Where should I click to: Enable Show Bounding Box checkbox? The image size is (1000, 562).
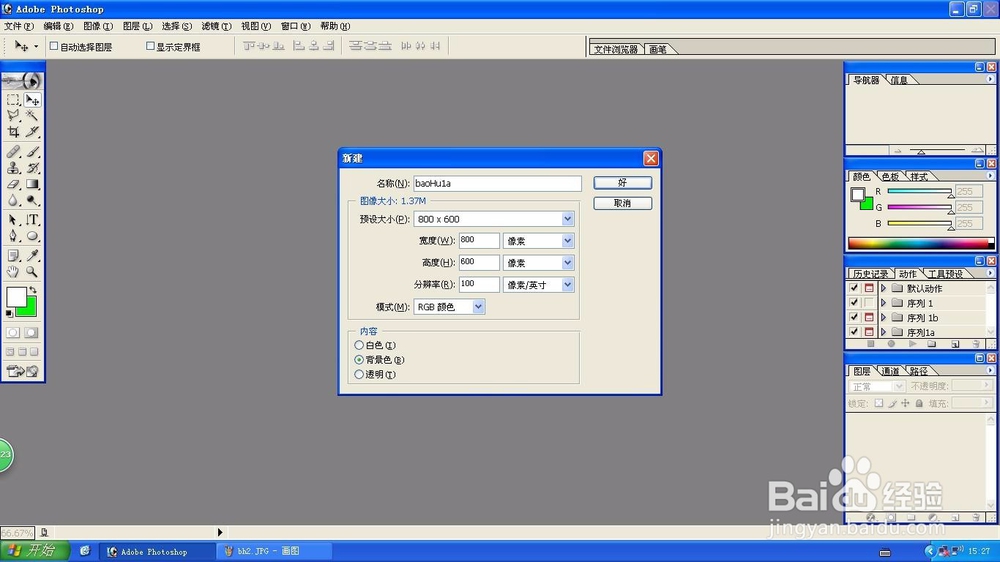(151, 46)
